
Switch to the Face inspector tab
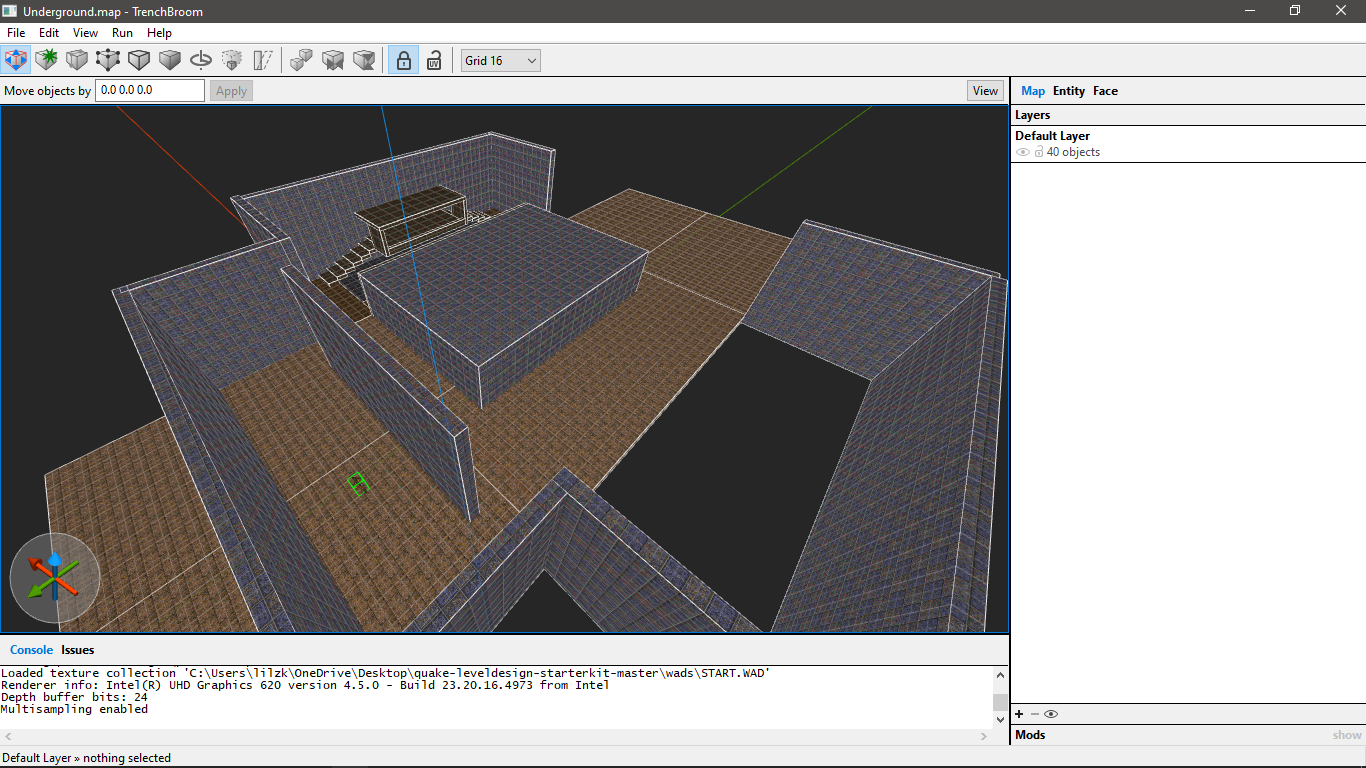coord(1105,91)
